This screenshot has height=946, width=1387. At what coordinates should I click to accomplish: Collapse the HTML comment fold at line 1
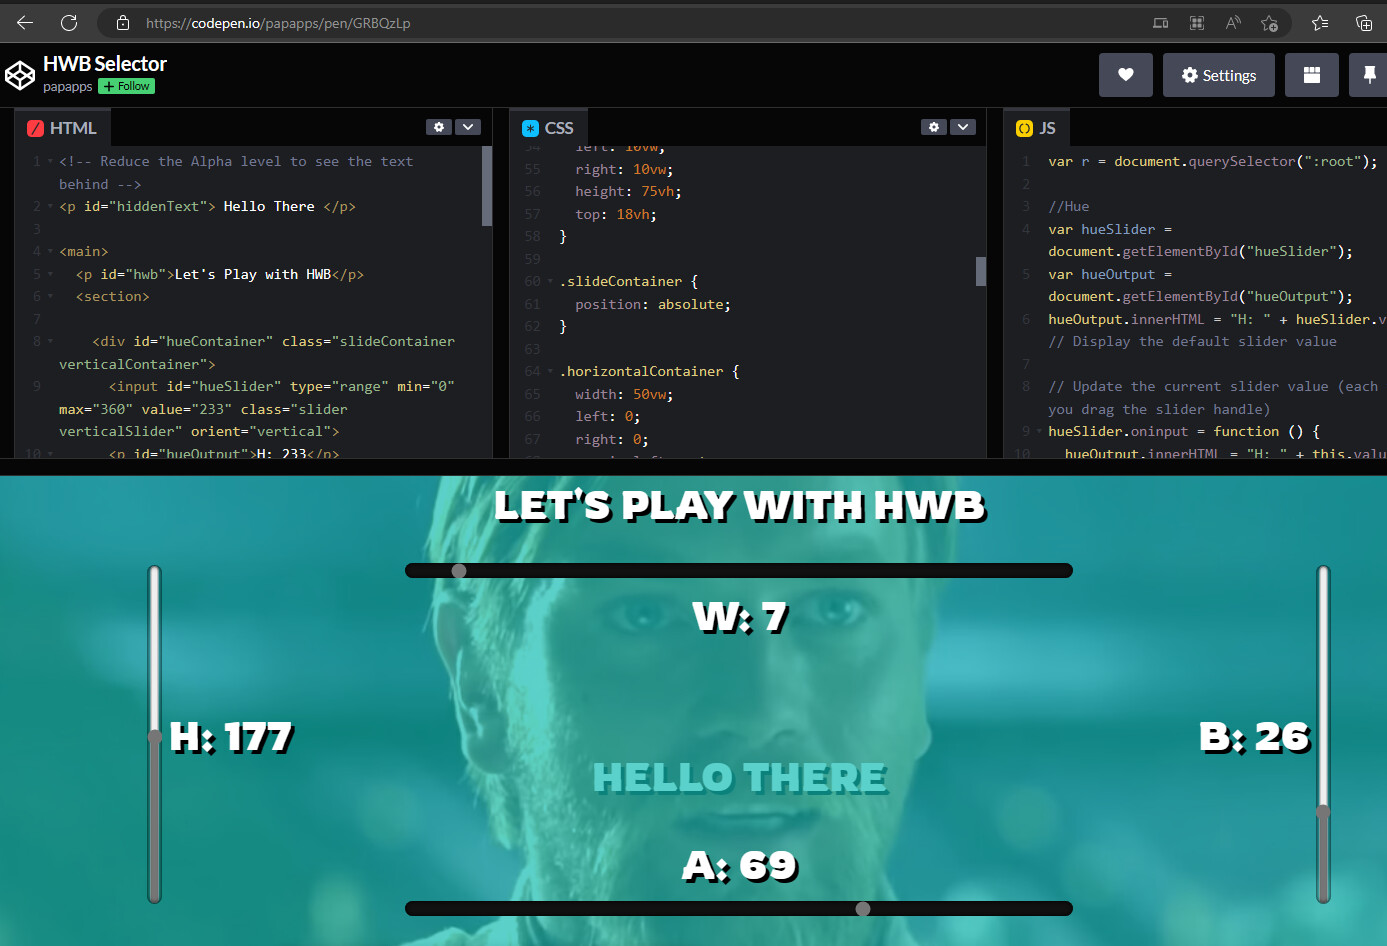pos(50,161)
